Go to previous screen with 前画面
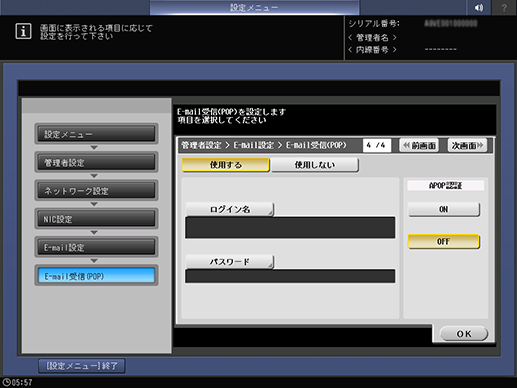The image size is (517, 388). [419, 145]
